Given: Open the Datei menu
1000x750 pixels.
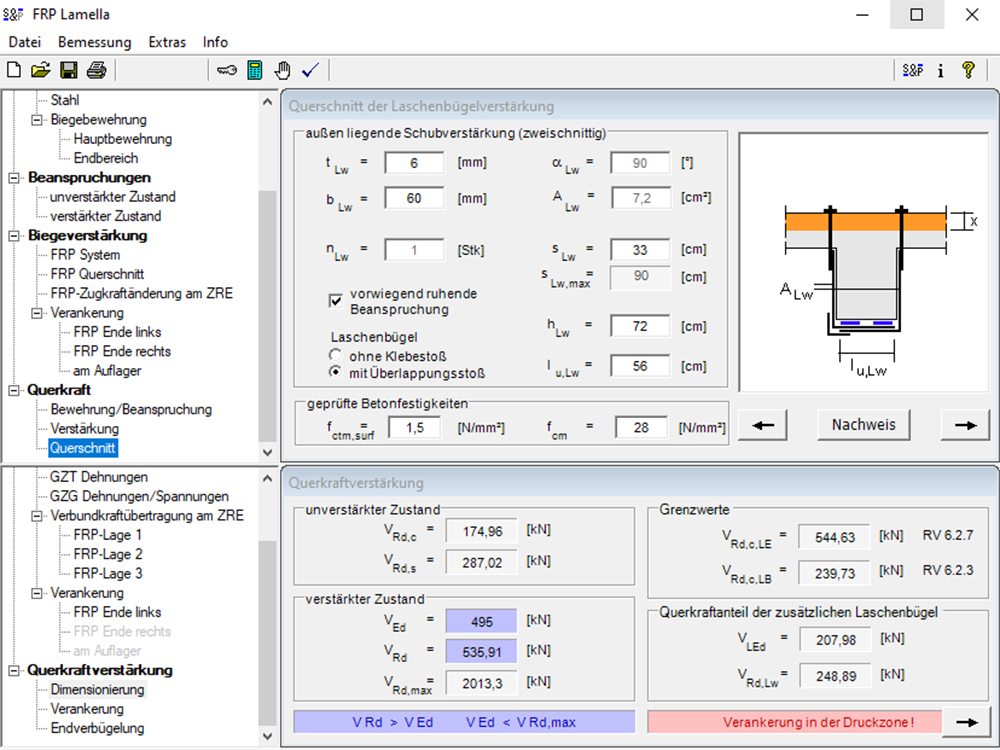Looking at the screenshot, I should tap(25, 42).
